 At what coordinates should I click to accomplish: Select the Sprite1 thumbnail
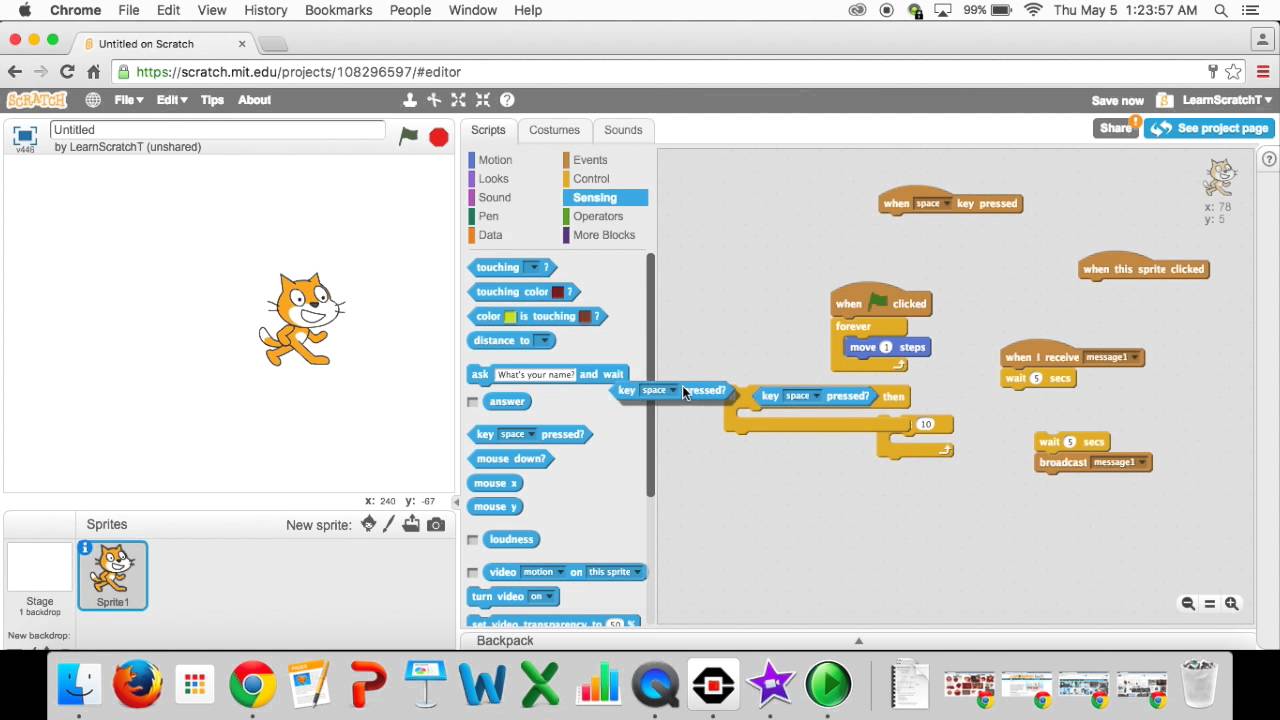pyautogui.click(x=113, y=575)
